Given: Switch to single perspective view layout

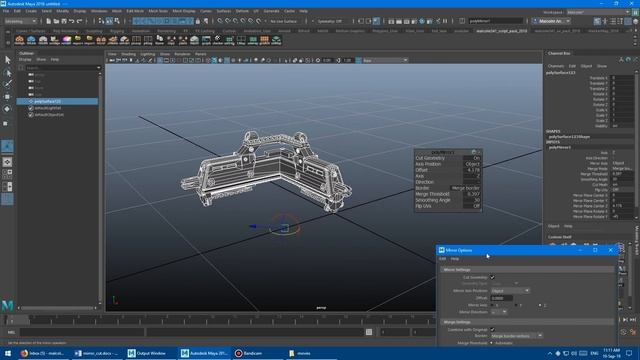Looking at the screenshot, I should click(x=7, y=162).
